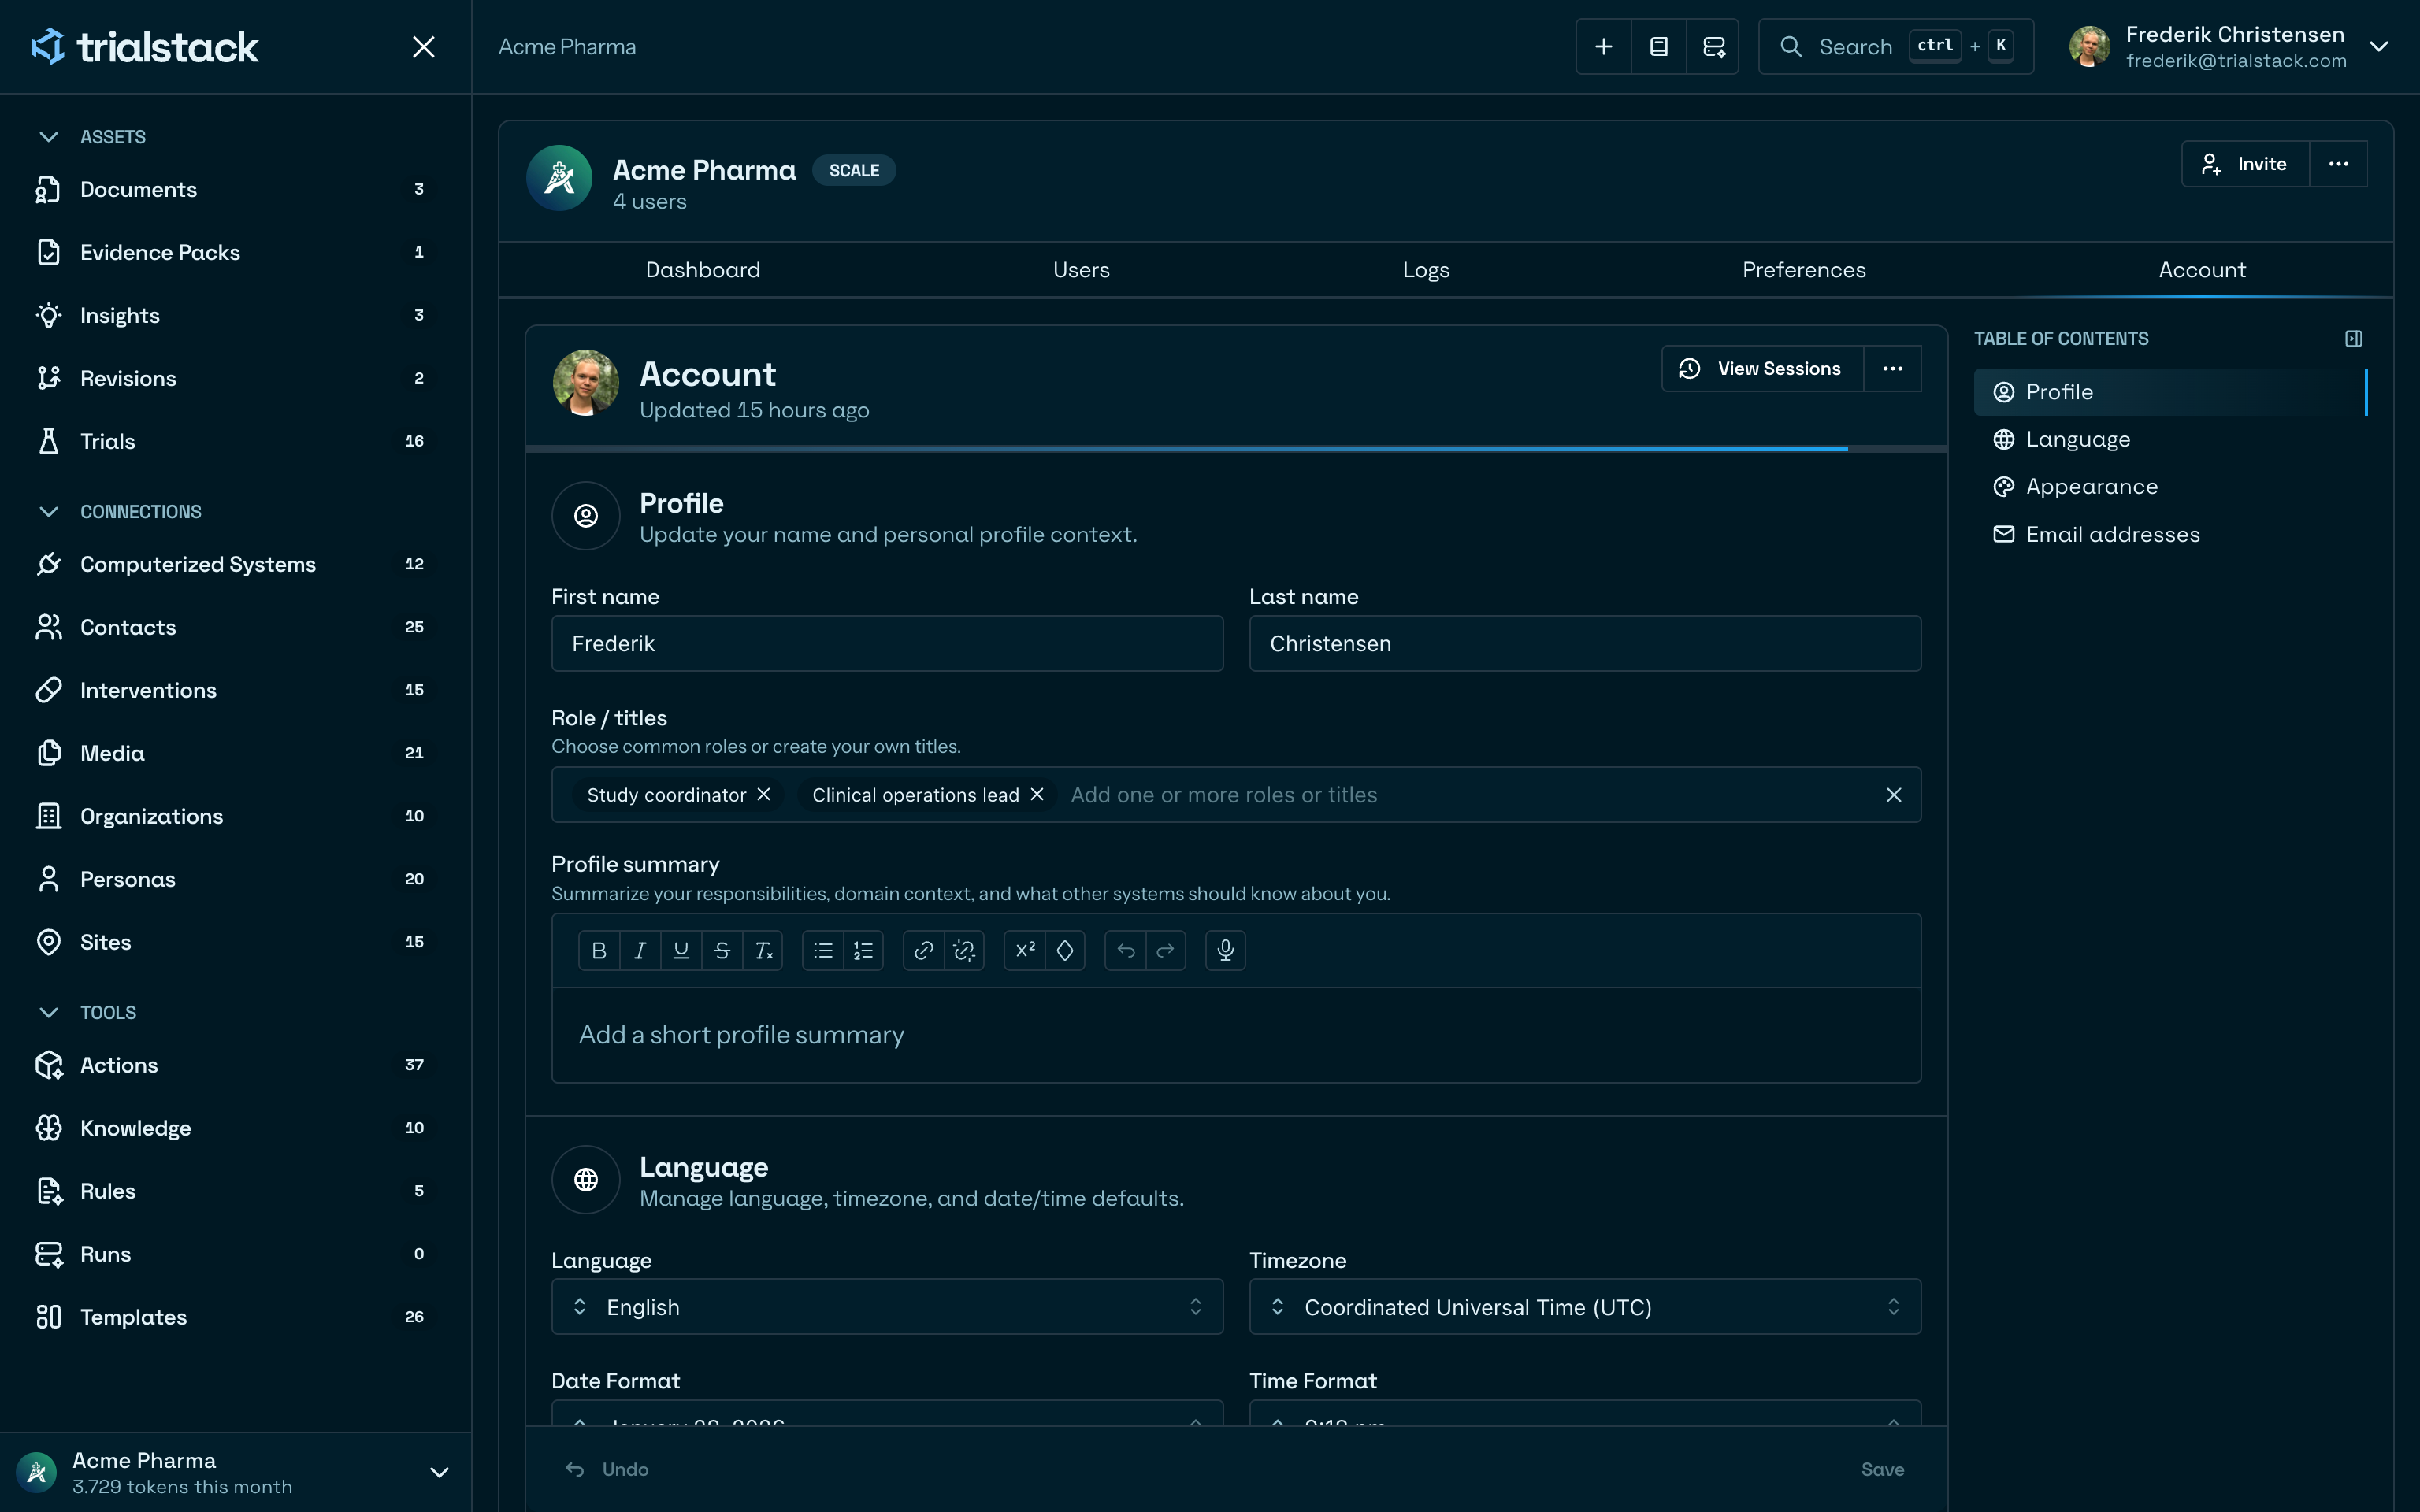Viewport: 2420px width, 1512px height.
Task: Remove the Clinical operations lead tag
Action: click(1037, 794)
